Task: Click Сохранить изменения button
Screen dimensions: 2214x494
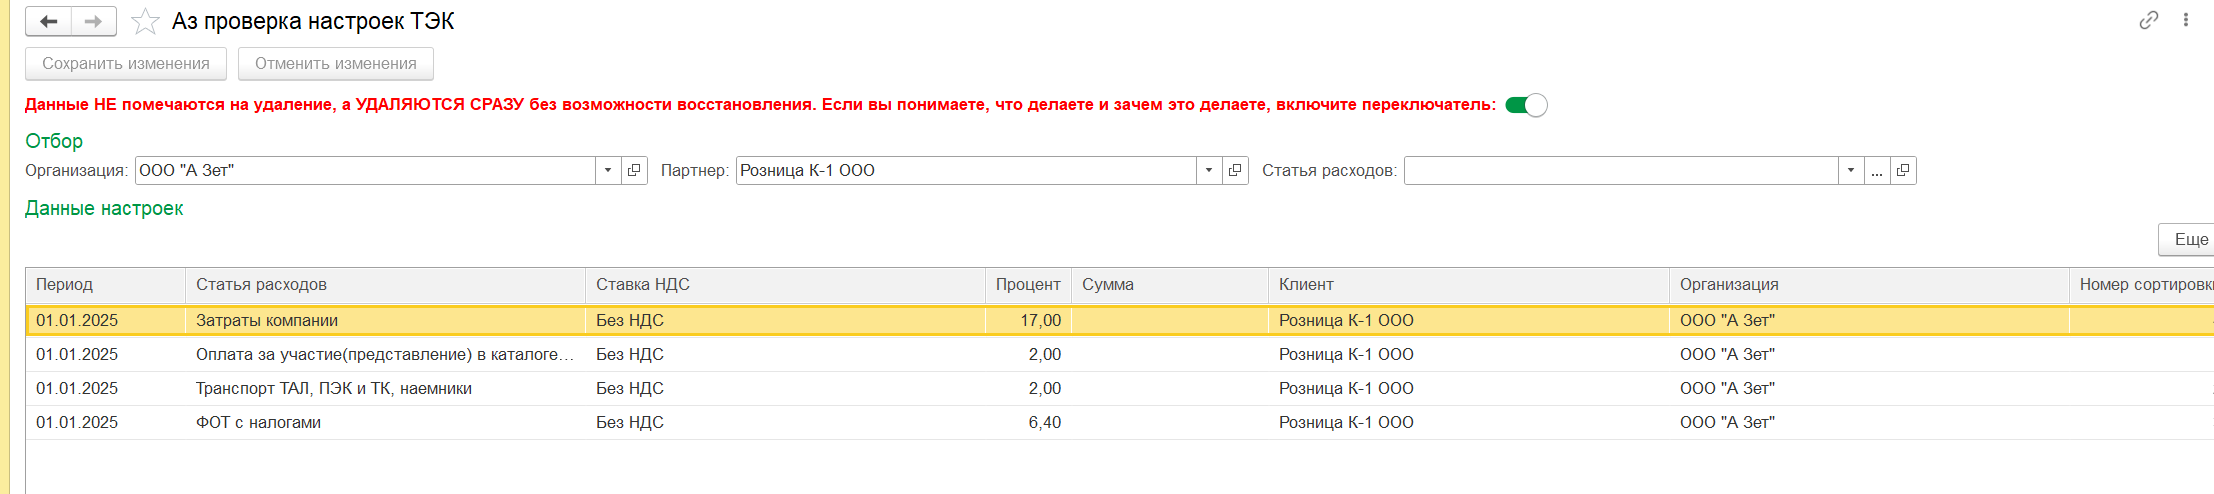Action: [x=126, y=64]
